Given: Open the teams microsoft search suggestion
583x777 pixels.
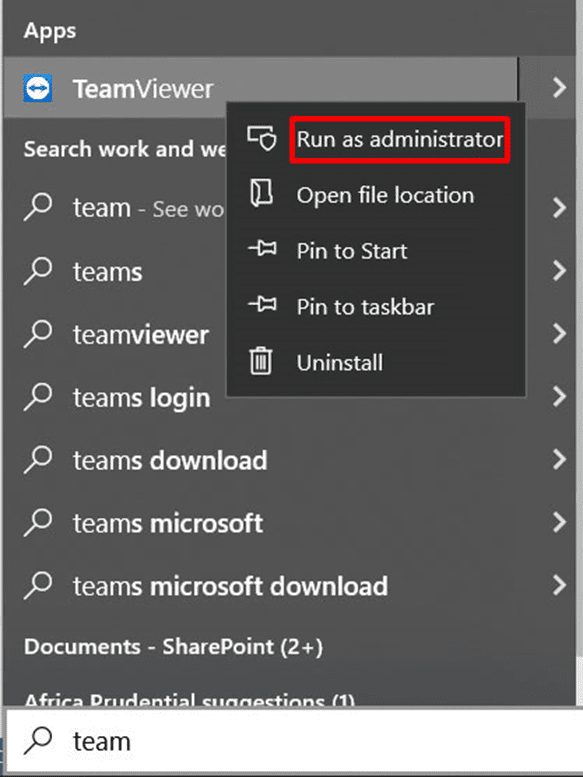Looking at the screenshot, I should tap(289, 523).
